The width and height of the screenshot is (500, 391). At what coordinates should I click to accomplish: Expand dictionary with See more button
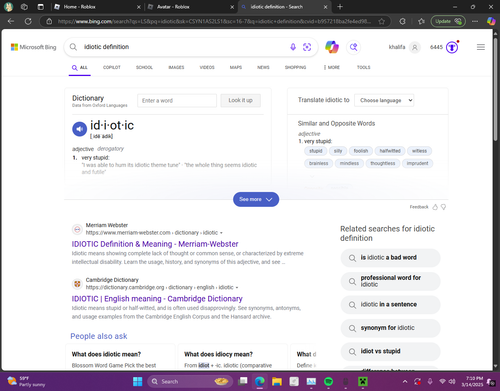256,199
